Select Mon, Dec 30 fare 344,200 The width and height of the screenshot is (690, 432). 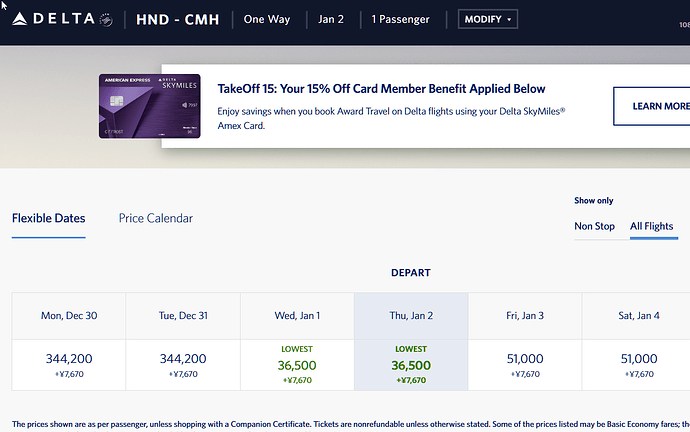coord(69,359)
